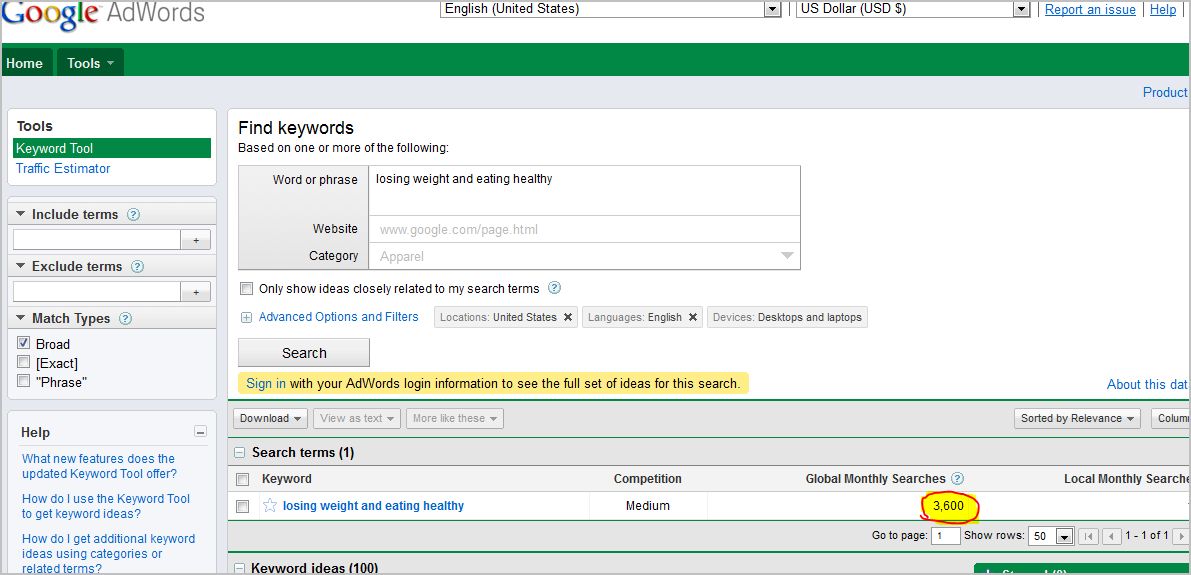Remove the Languages: English filter

pos(692,317)
